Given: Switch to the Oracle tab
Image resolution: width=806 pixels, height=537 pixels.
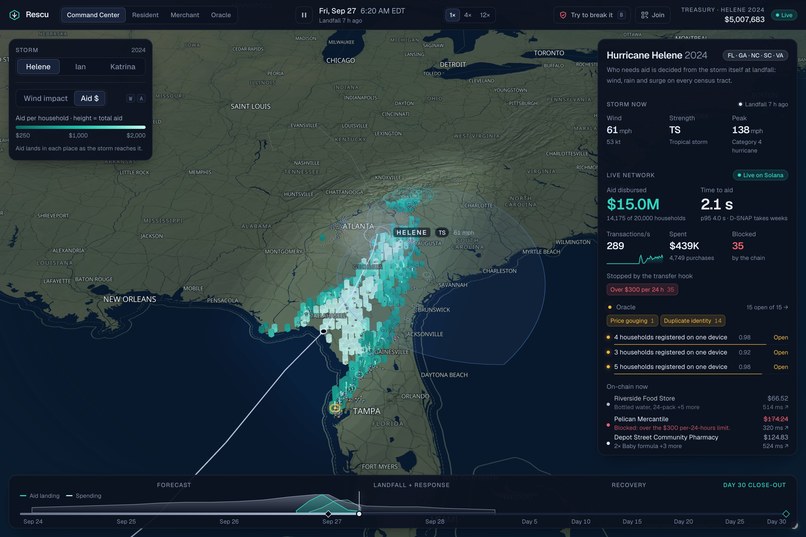Looking at the screenshot, I should (221, 15).
